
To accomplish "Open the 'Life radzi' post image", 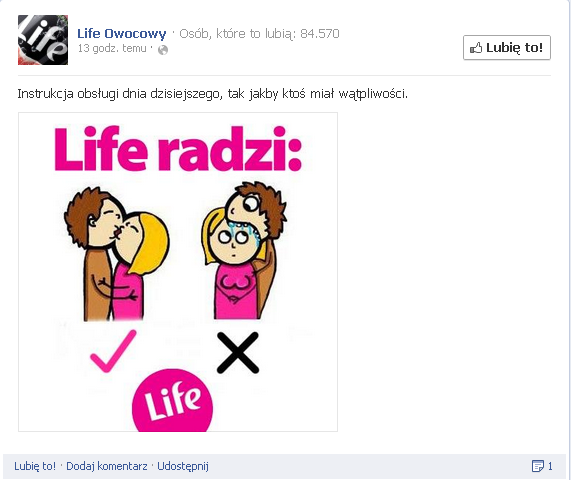I will pyautogui.click(x=178, y=272).
